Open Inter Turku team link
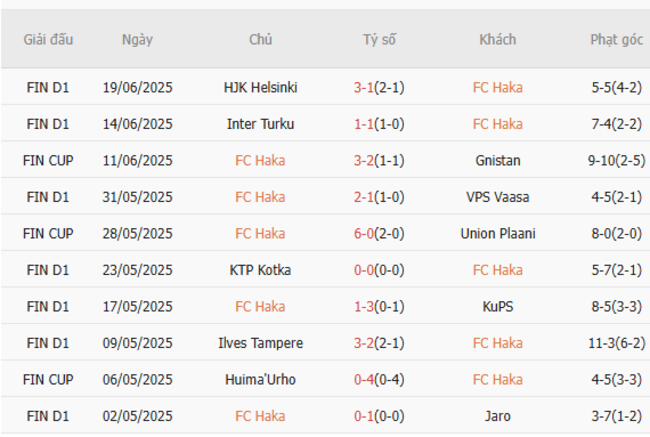 tap(261, 124)
